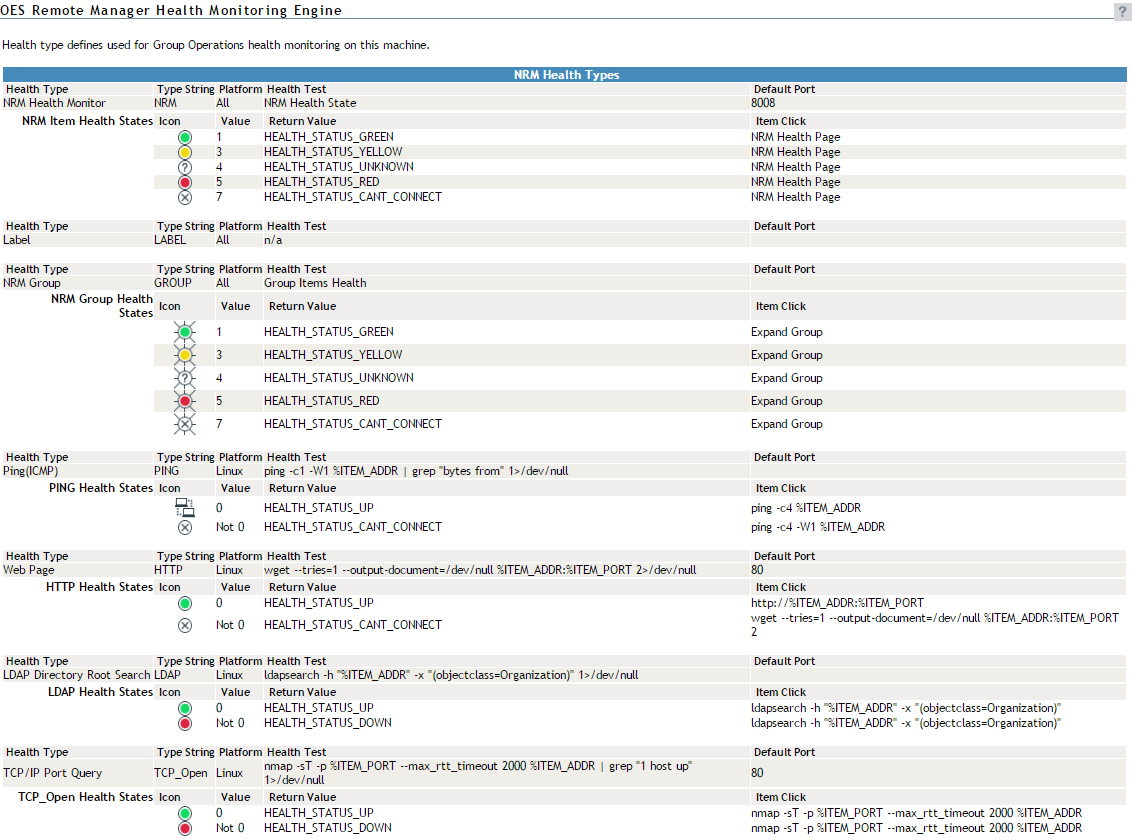Click green TCP_Open status up icon
Viewport: 1132px width, 840px height.
point(184,813)
